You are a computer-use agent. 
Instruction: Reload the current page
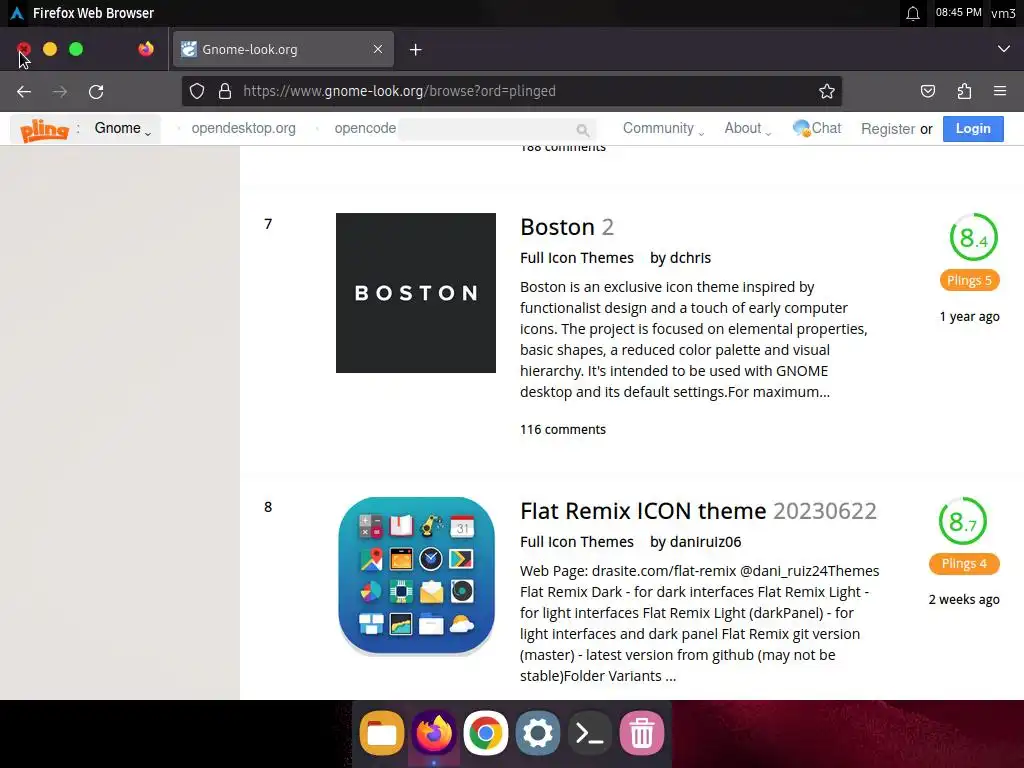point(96,91)
